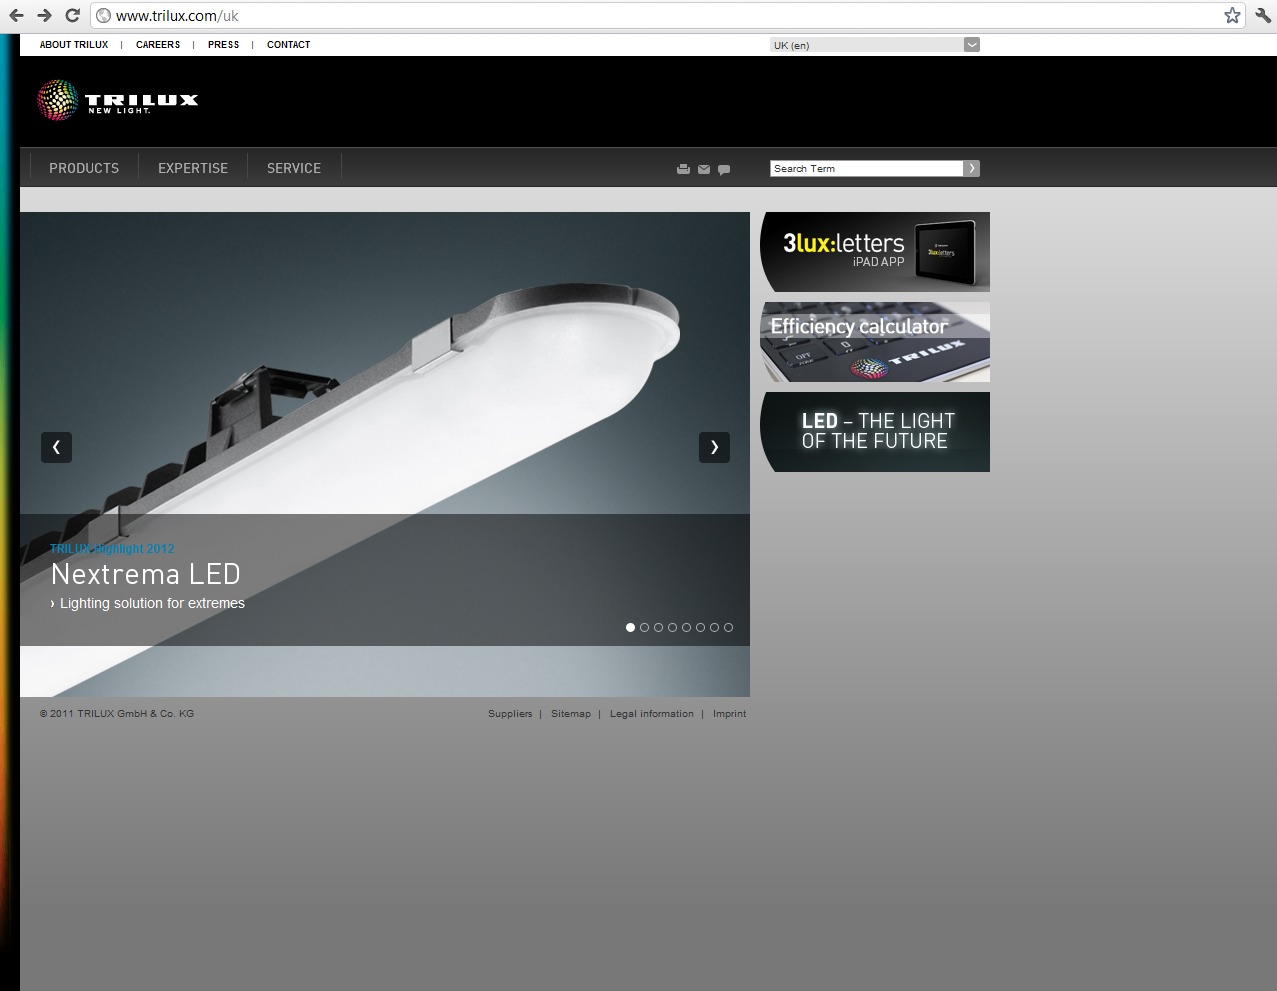This screenshot has height=991, width=1277.
Task: Submit search with the arrow button
Action: (x=971, y=168)
